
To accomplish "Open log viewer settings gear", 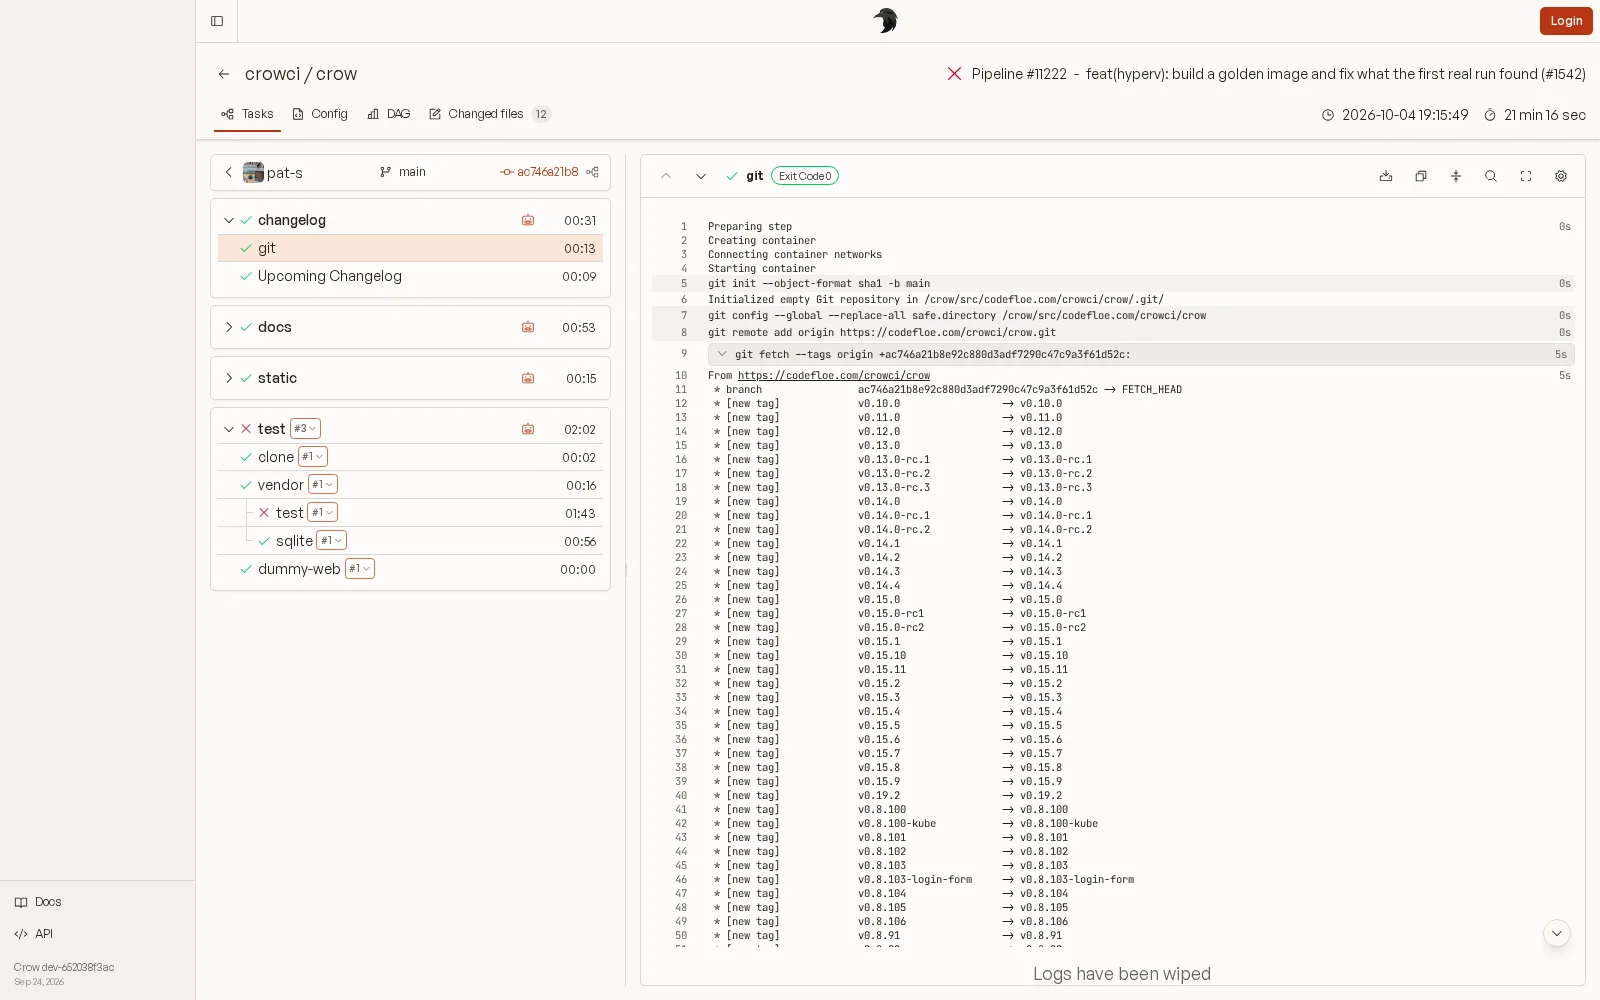I will [x=1561, y=176].
